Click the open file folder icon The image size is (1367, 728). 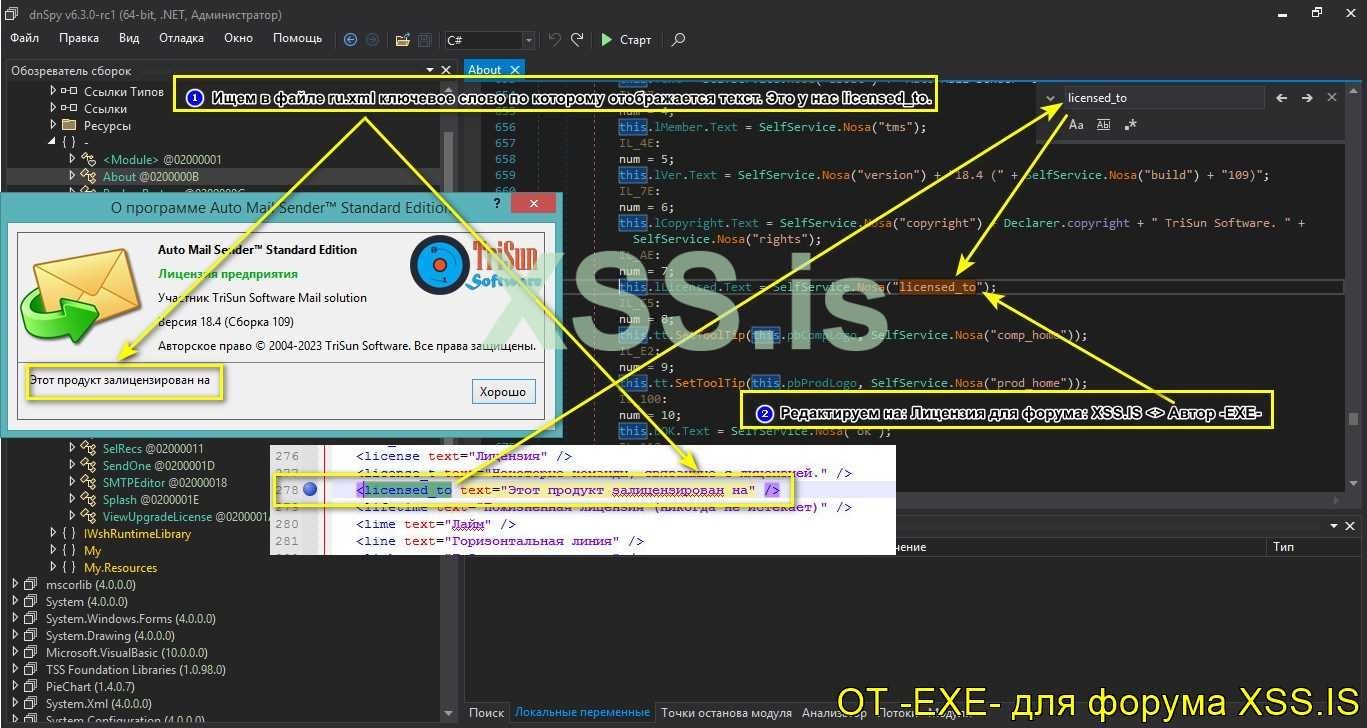click(402, 40)
